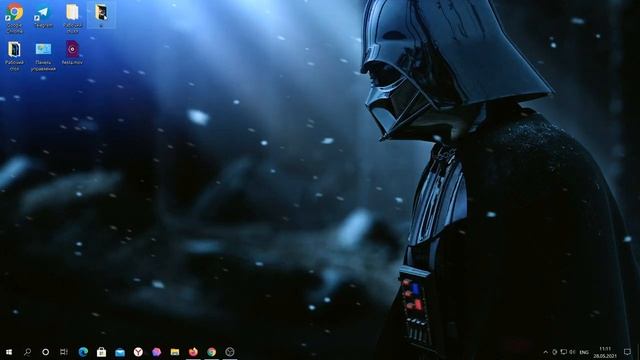Open clock and calendar flyout
Viewport: 640px width, 360px height.
[x=605, y=352]
